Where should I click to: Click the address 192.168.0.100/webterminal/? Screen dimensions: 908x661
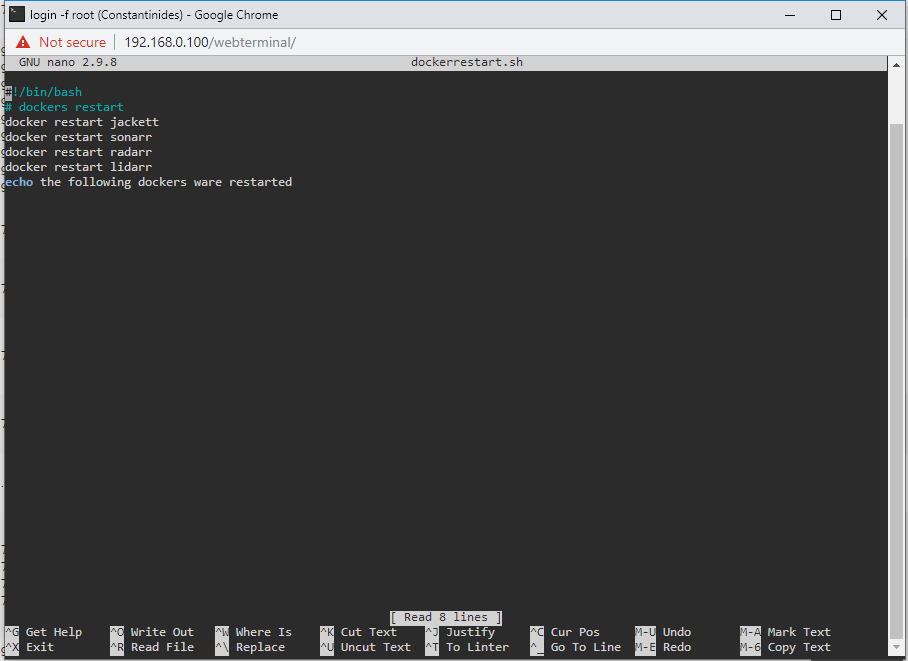point(210,42)
